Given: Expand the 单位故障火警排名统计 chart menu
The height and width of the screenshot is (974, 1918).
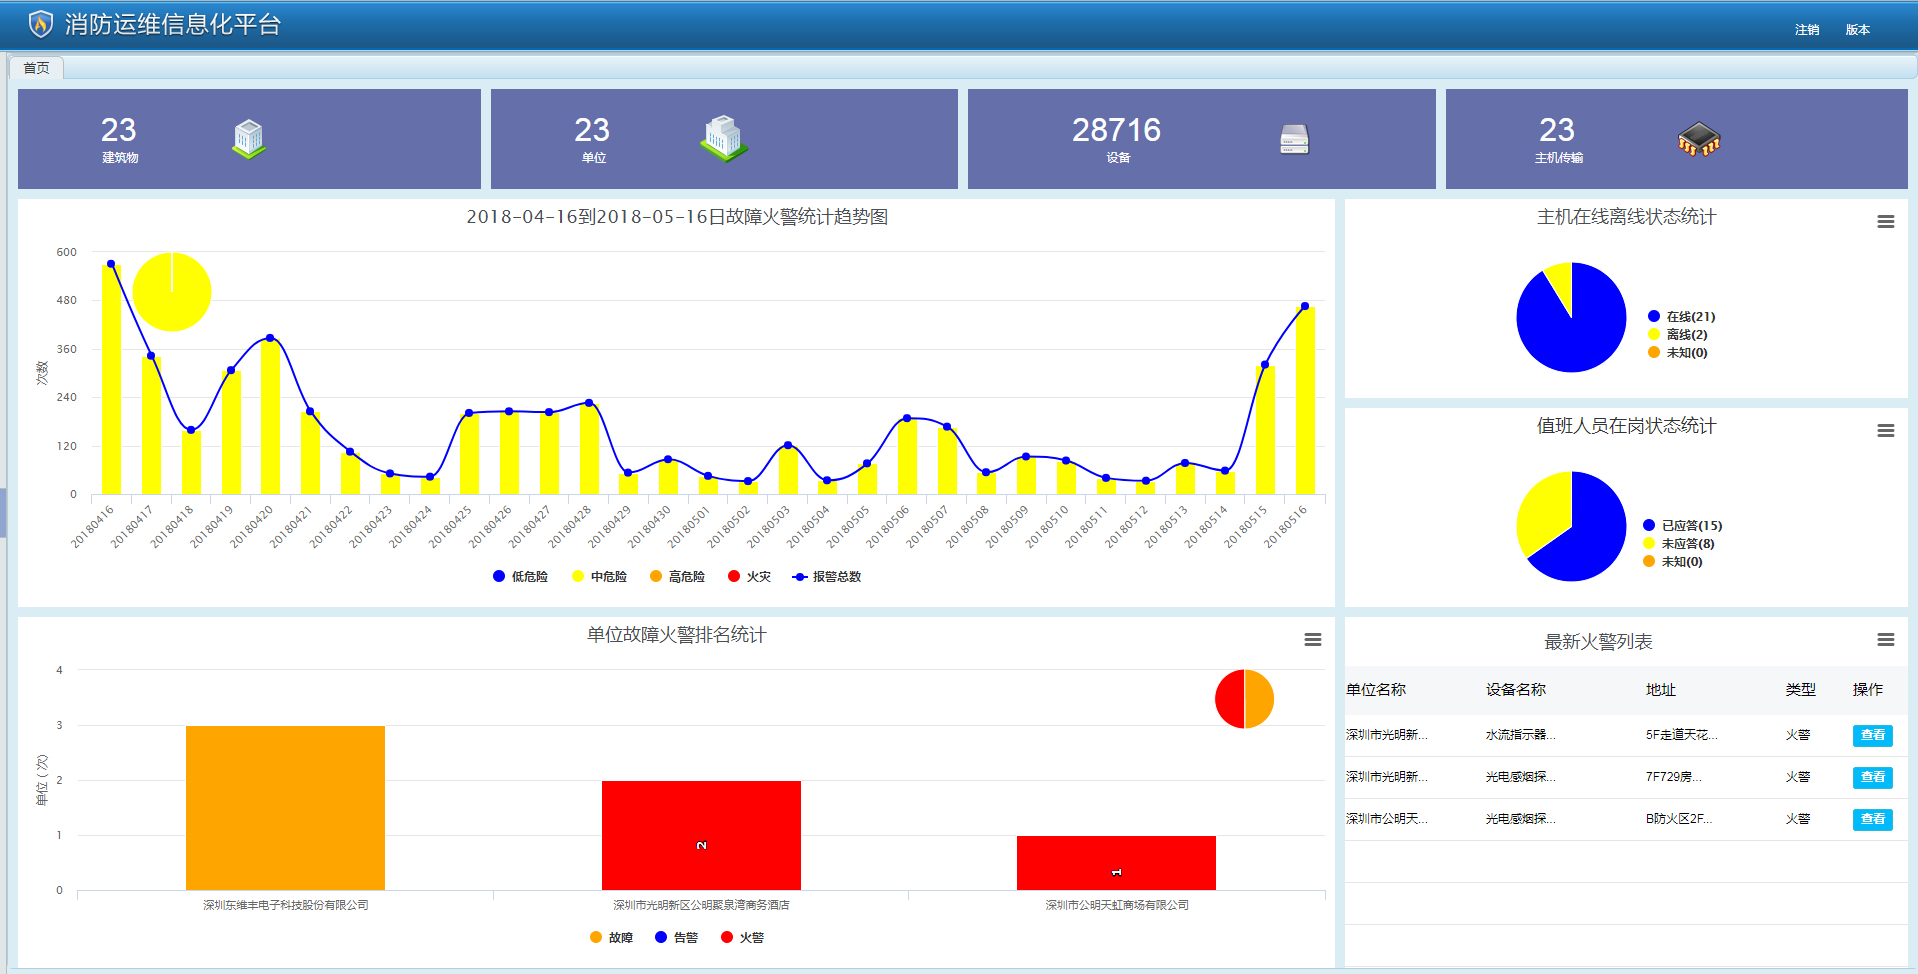Looking at the screenshot, I should click(x=1312, y=640).
